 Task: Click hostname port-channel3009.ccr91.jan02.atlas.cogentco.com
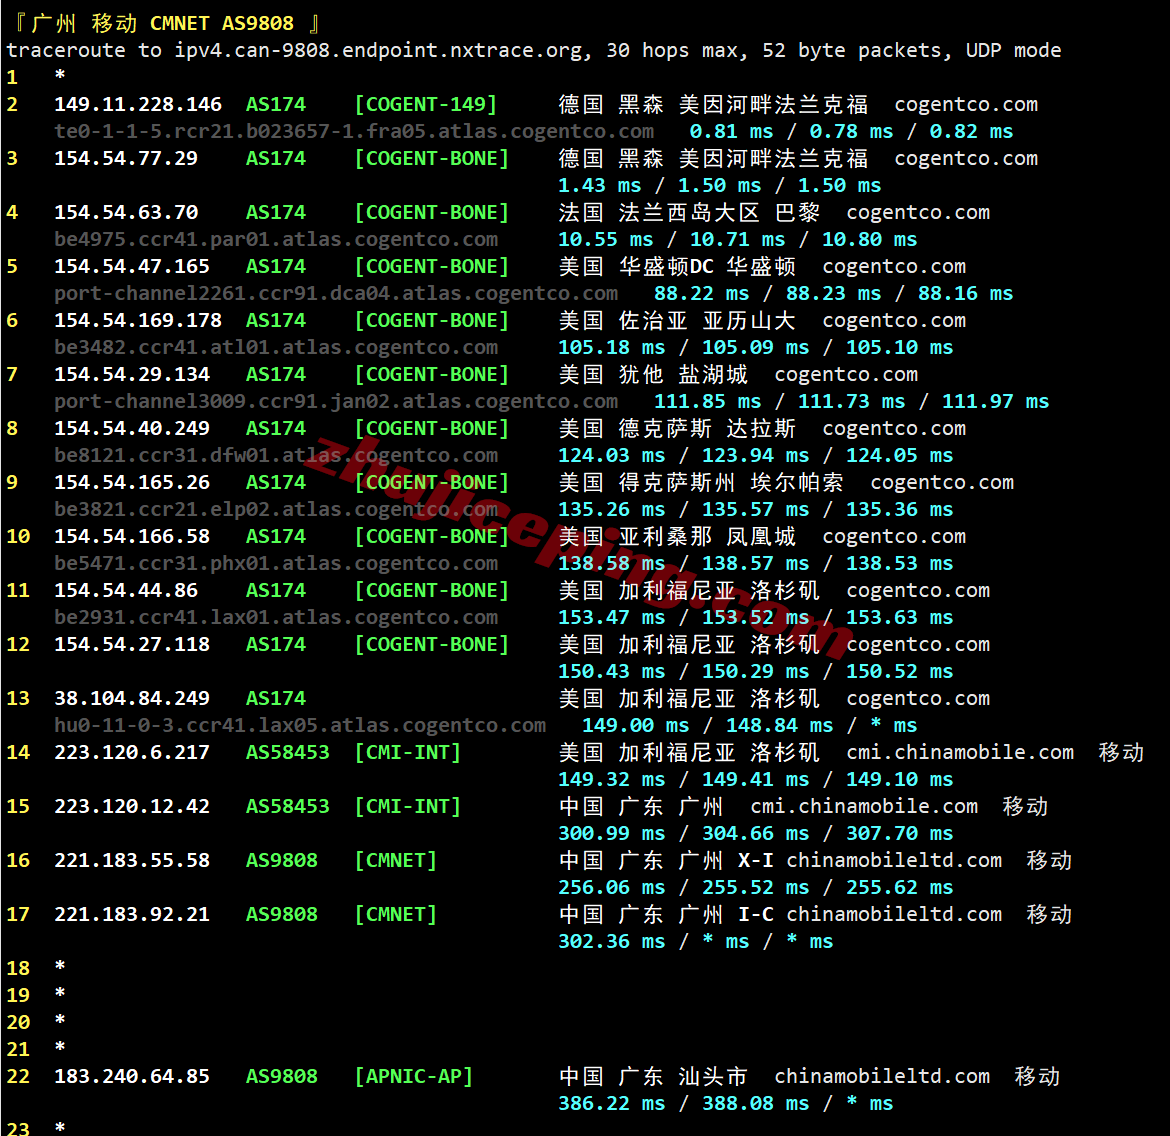pyautogui.click(x=337, y=402)
